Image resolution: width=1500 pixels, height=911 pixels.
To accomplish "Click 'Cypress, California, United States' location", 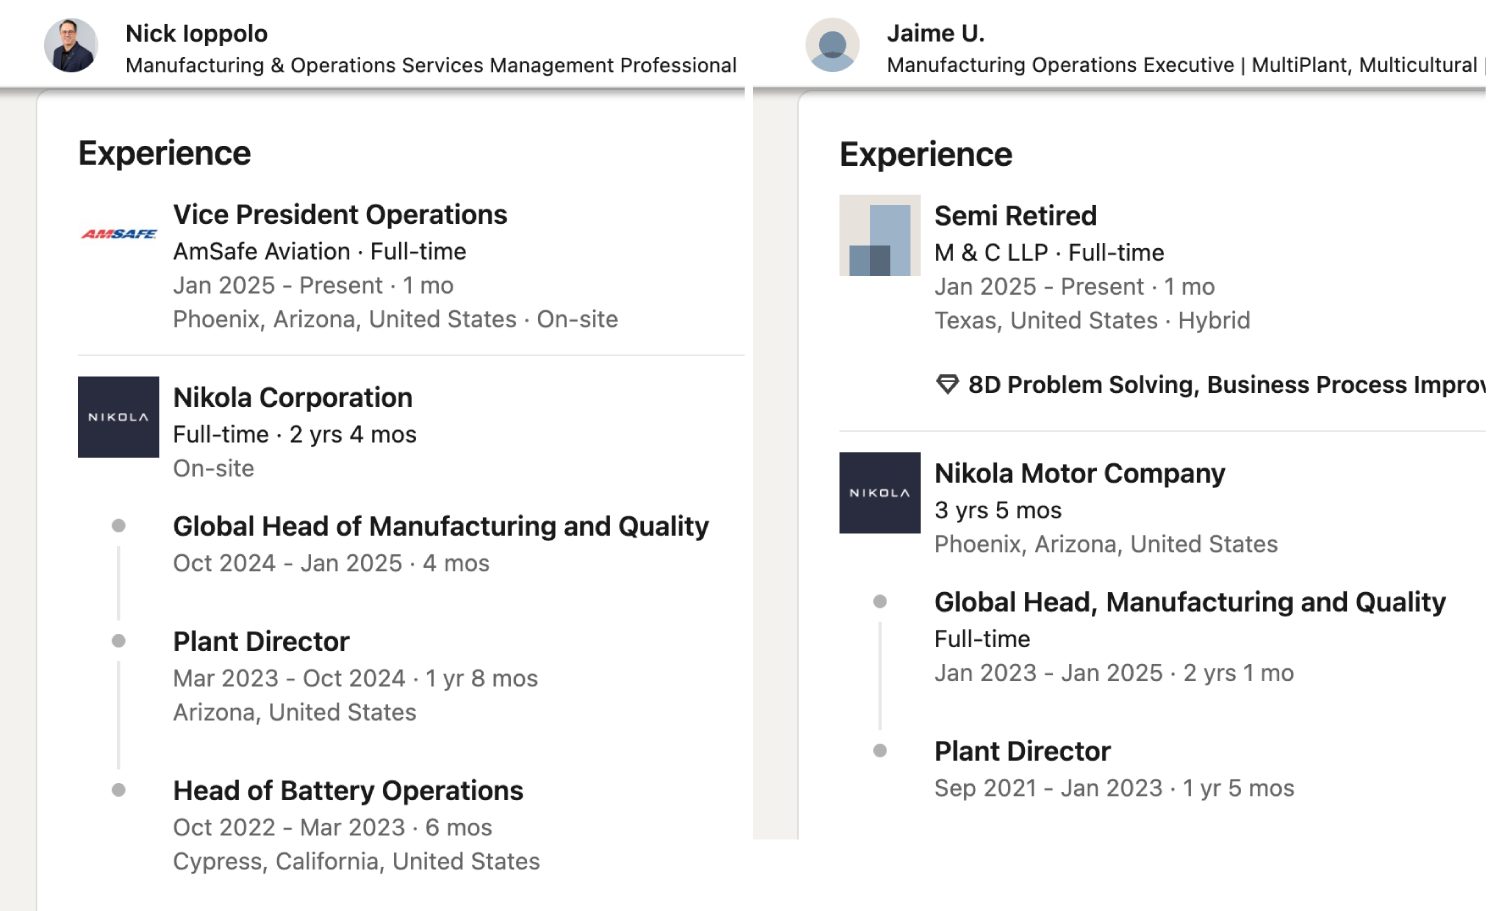I will point(356,861).
